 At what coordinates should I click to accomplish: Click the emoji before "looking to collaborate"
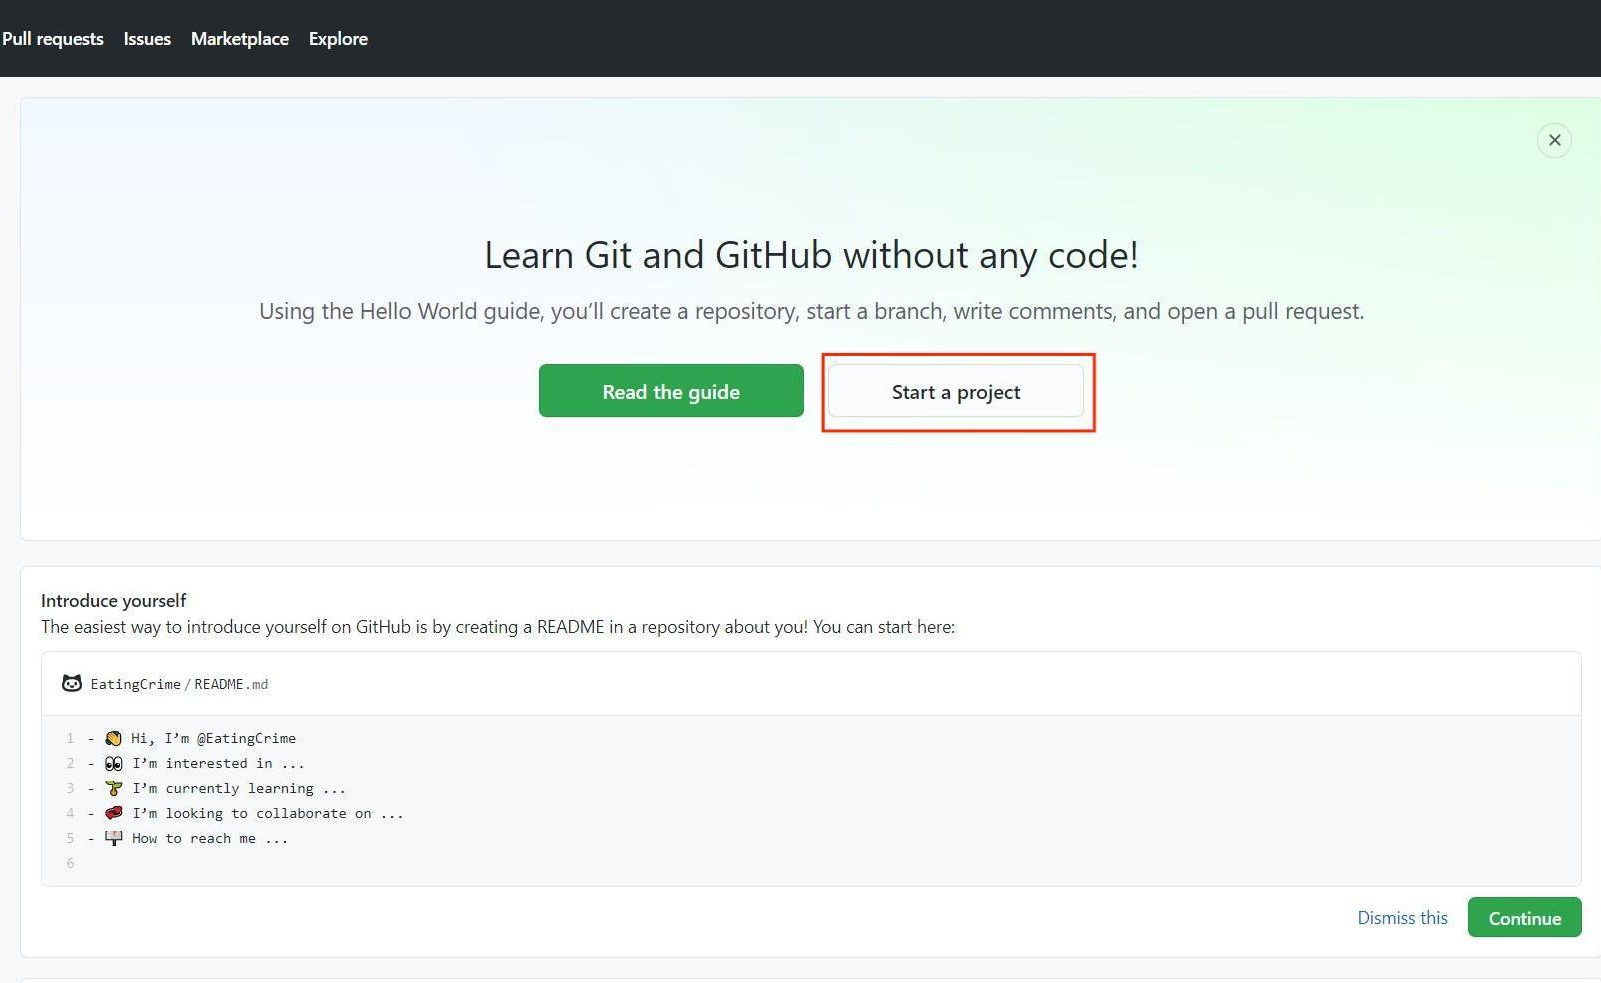pyautogui.click(x=114, y=813)
